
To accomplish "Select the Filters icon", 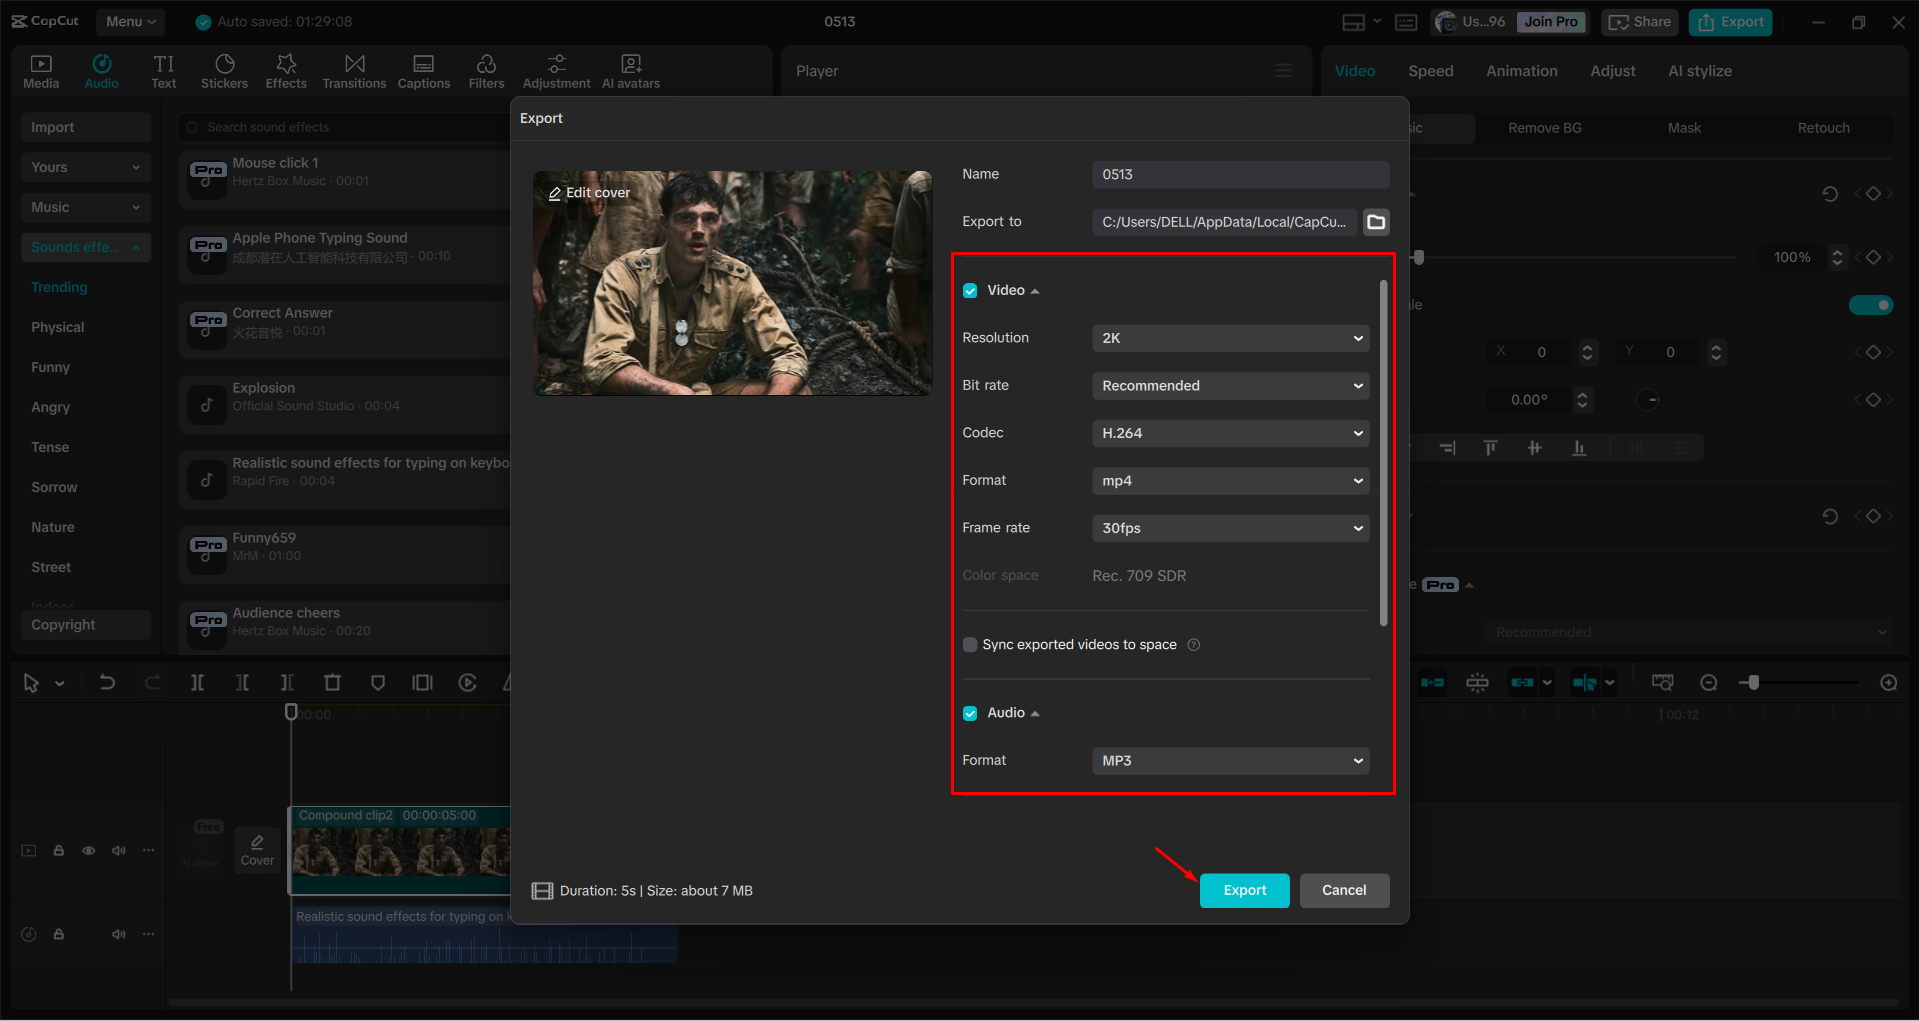I will (x=486, y=70).
